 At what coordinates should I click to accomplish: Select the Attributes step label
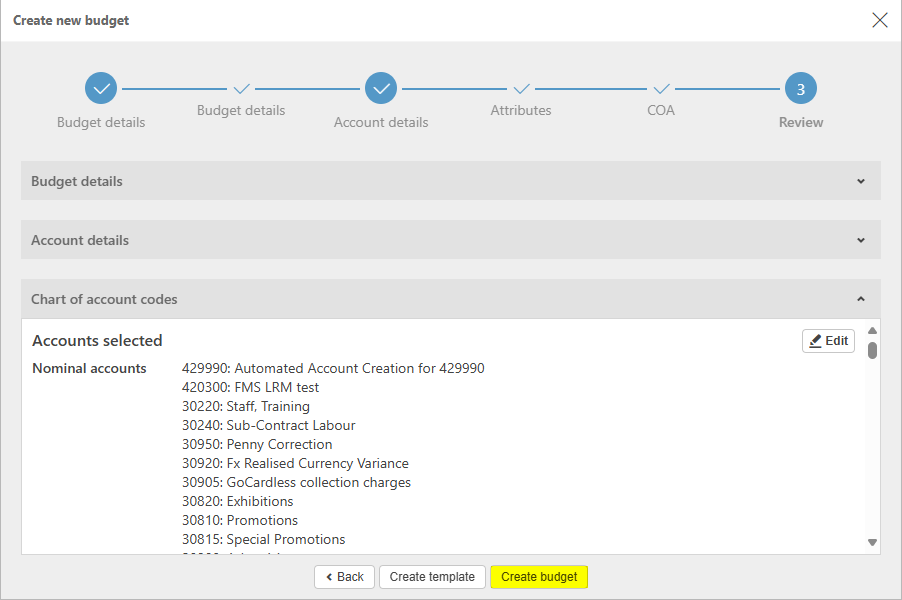pos(521,111)
